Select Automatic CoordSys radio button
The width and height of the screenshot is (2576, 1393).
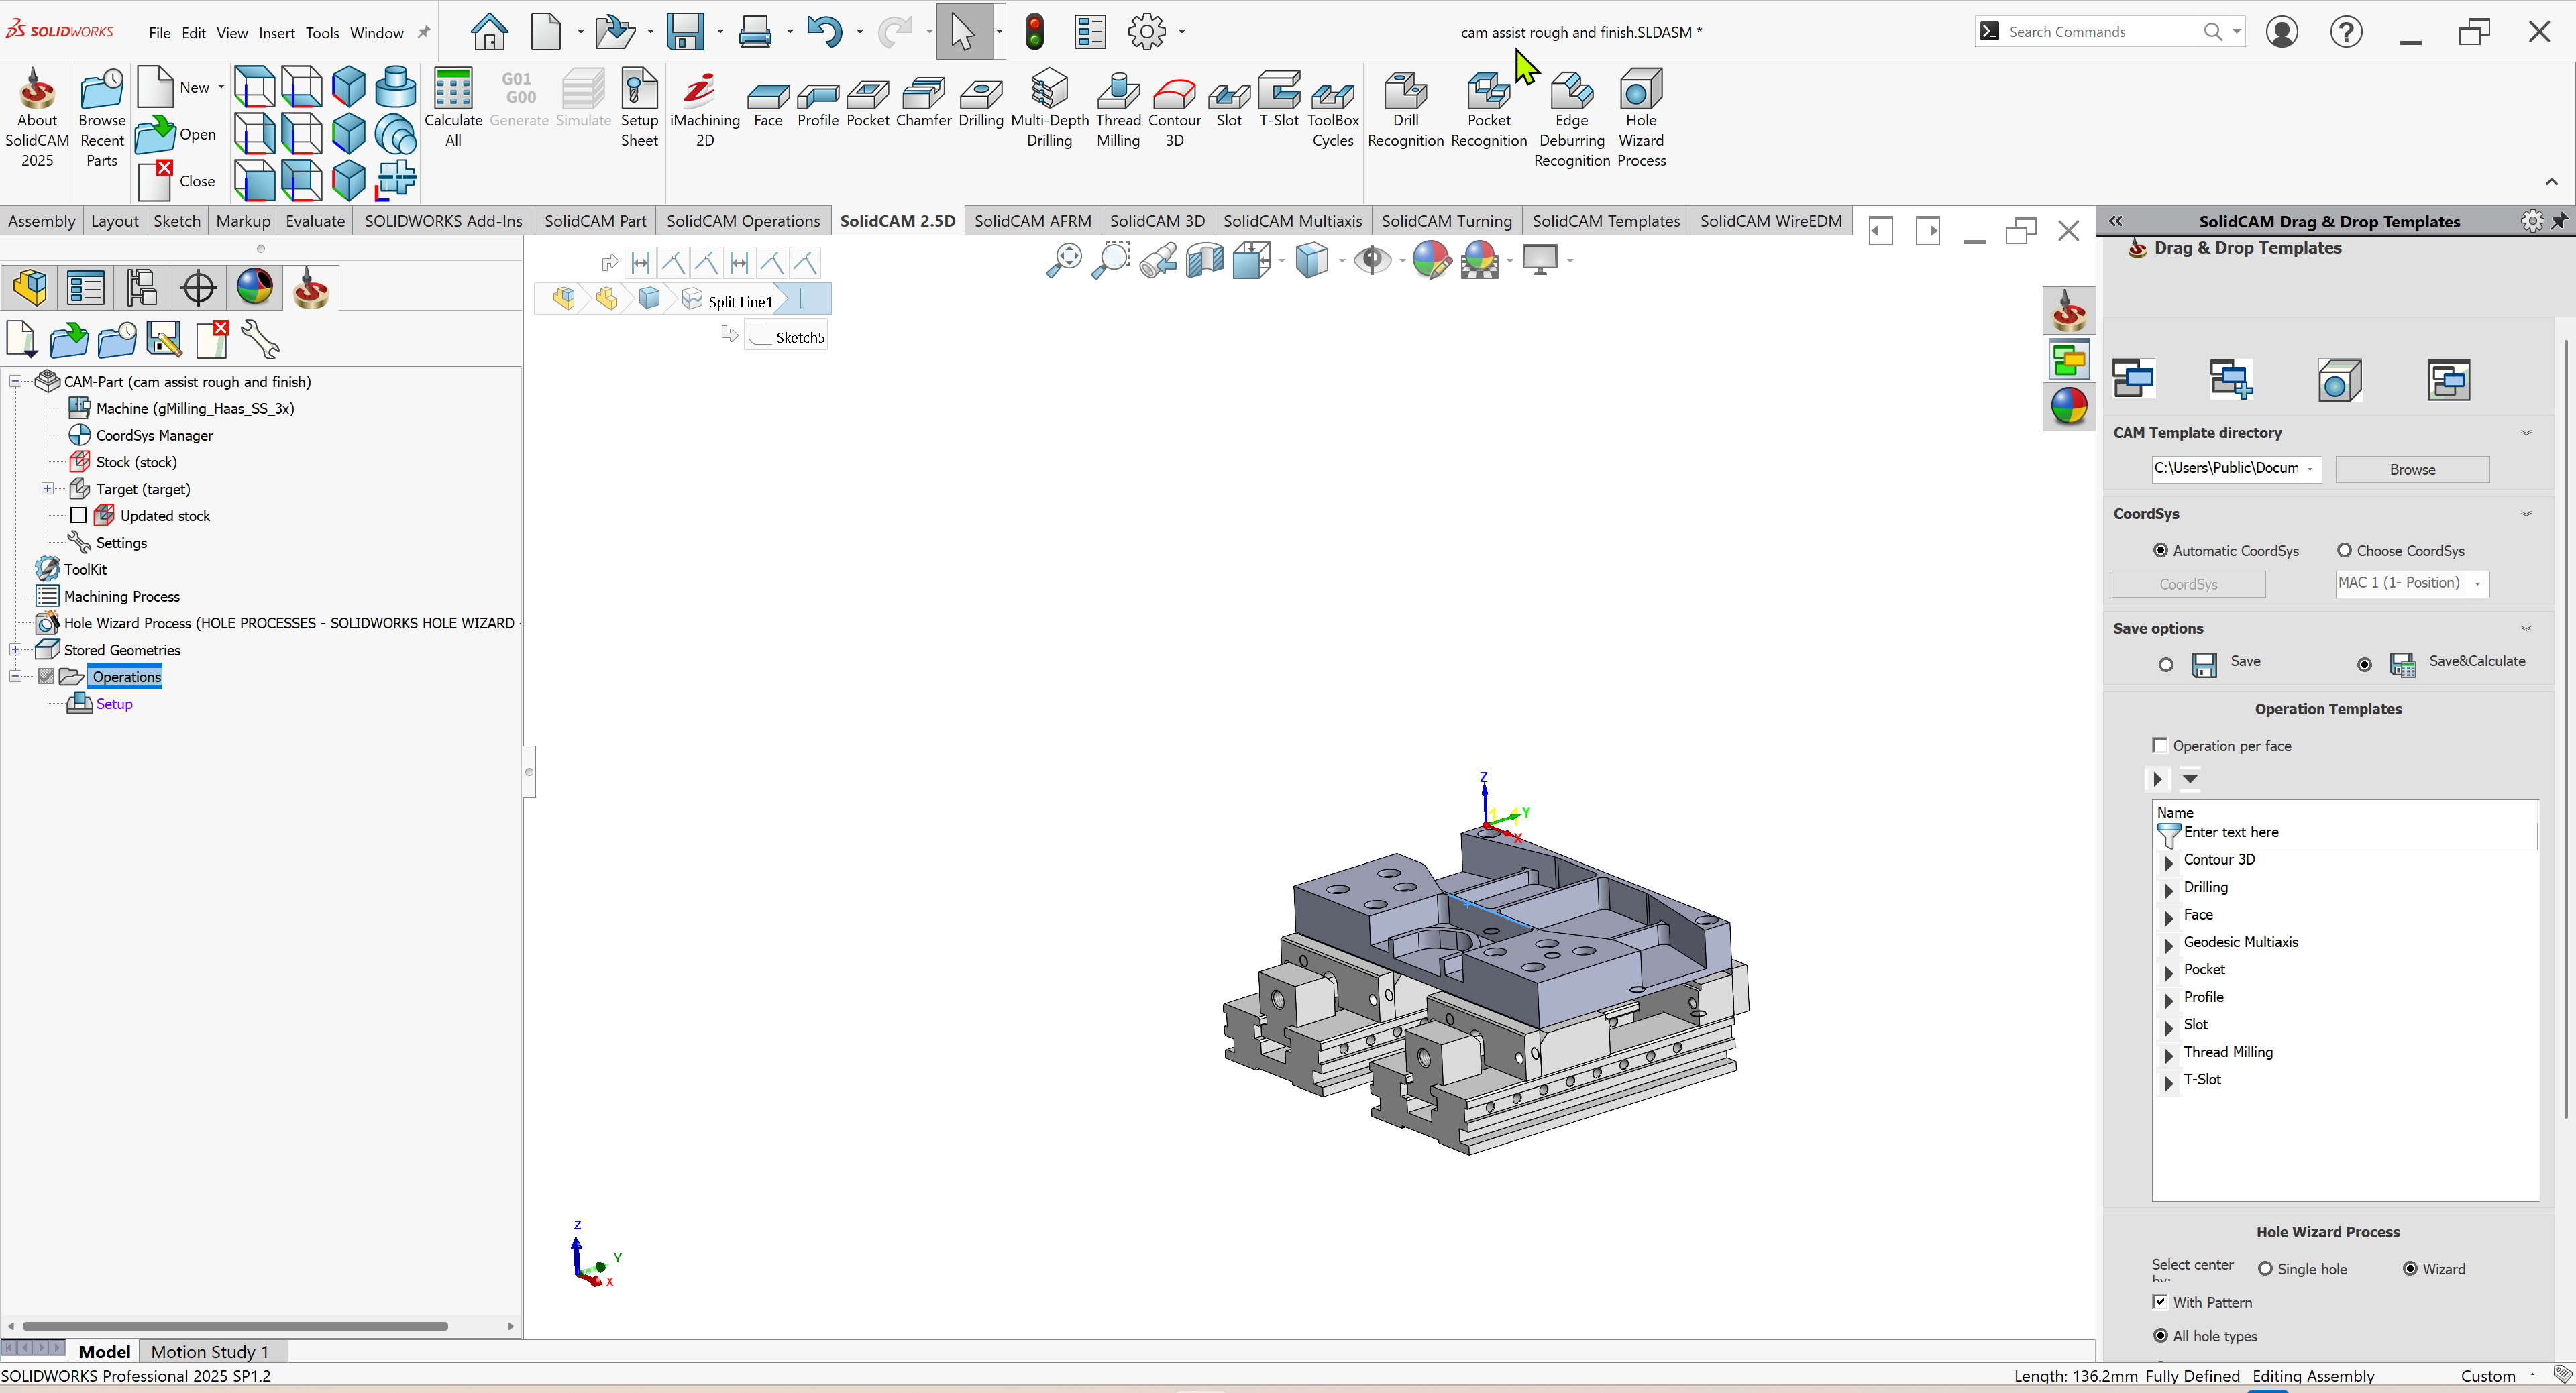point(2160,550)
